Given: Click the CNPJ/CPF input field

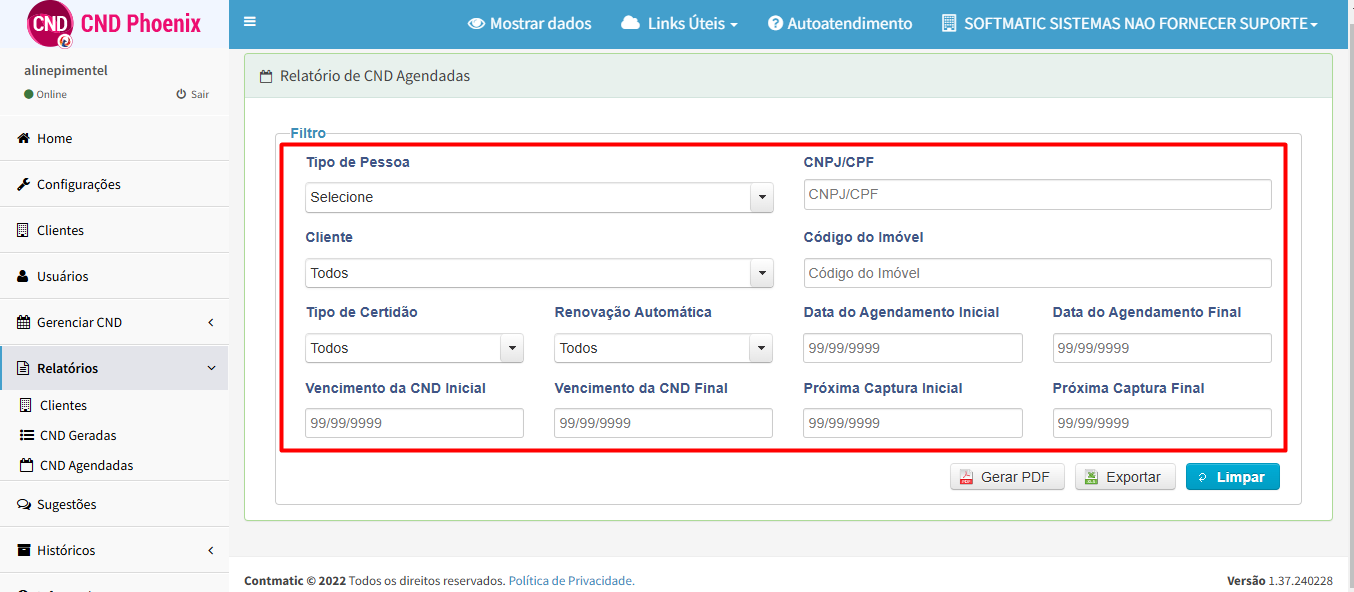Looking at the screenshot, I should tap(1037, 195).
